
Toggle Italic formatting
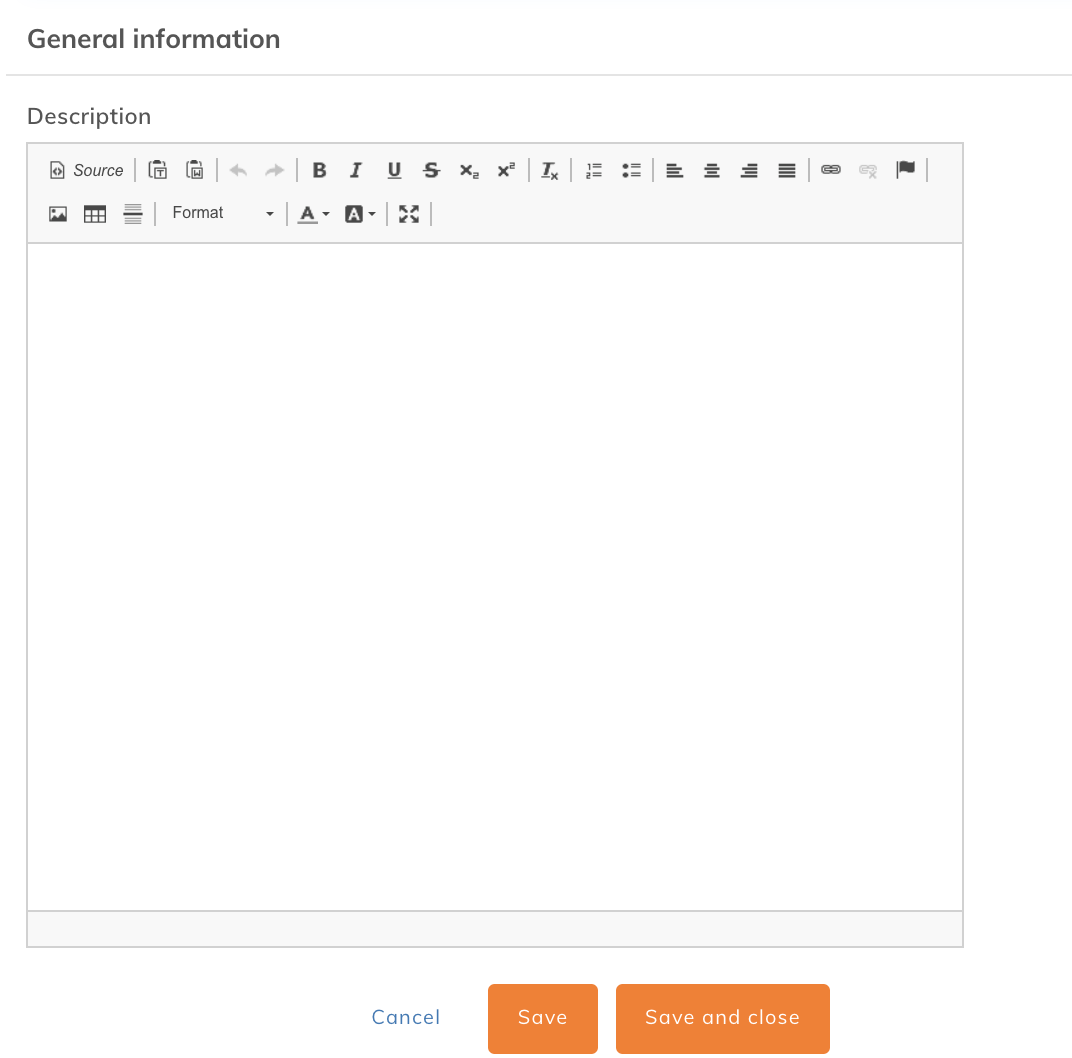[x=356, y=170]
